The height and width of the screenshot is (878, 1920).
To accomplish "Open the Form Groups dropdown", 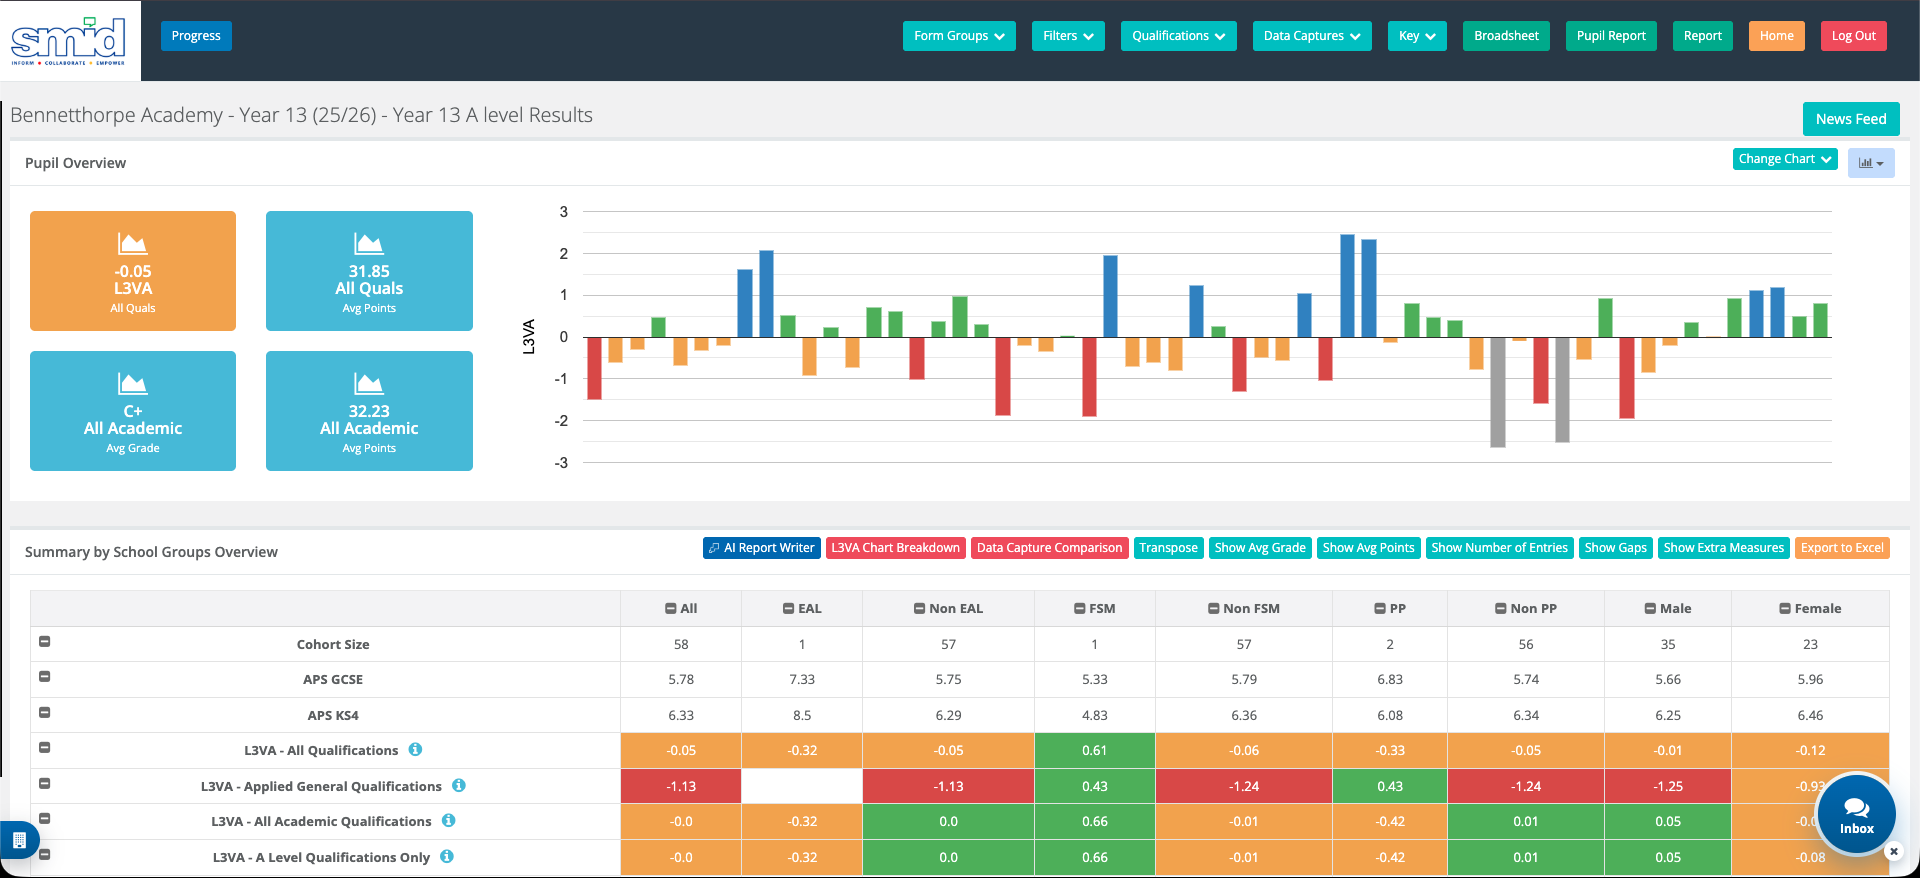I will pyautogui.click(x=959, y=36).
